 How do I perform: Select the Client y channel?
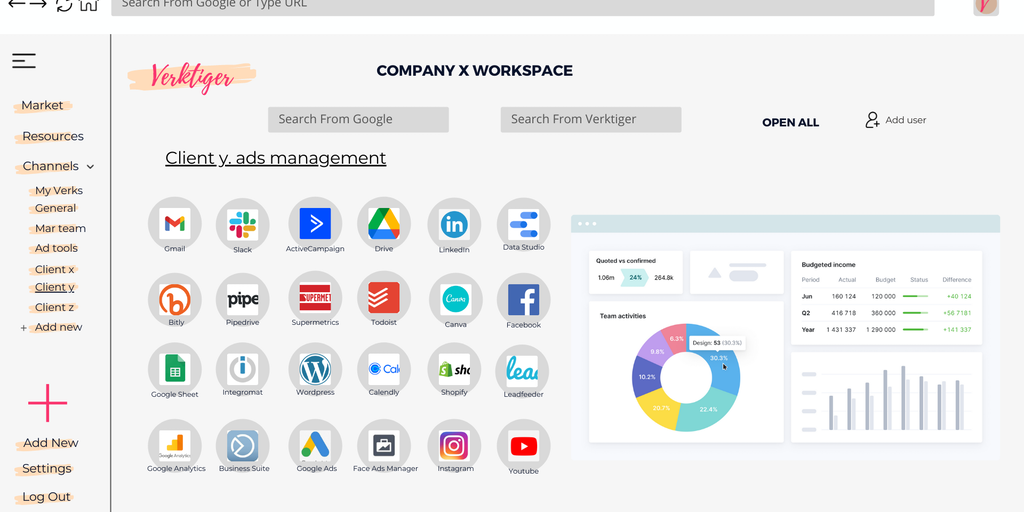click(x=55, y=287)
